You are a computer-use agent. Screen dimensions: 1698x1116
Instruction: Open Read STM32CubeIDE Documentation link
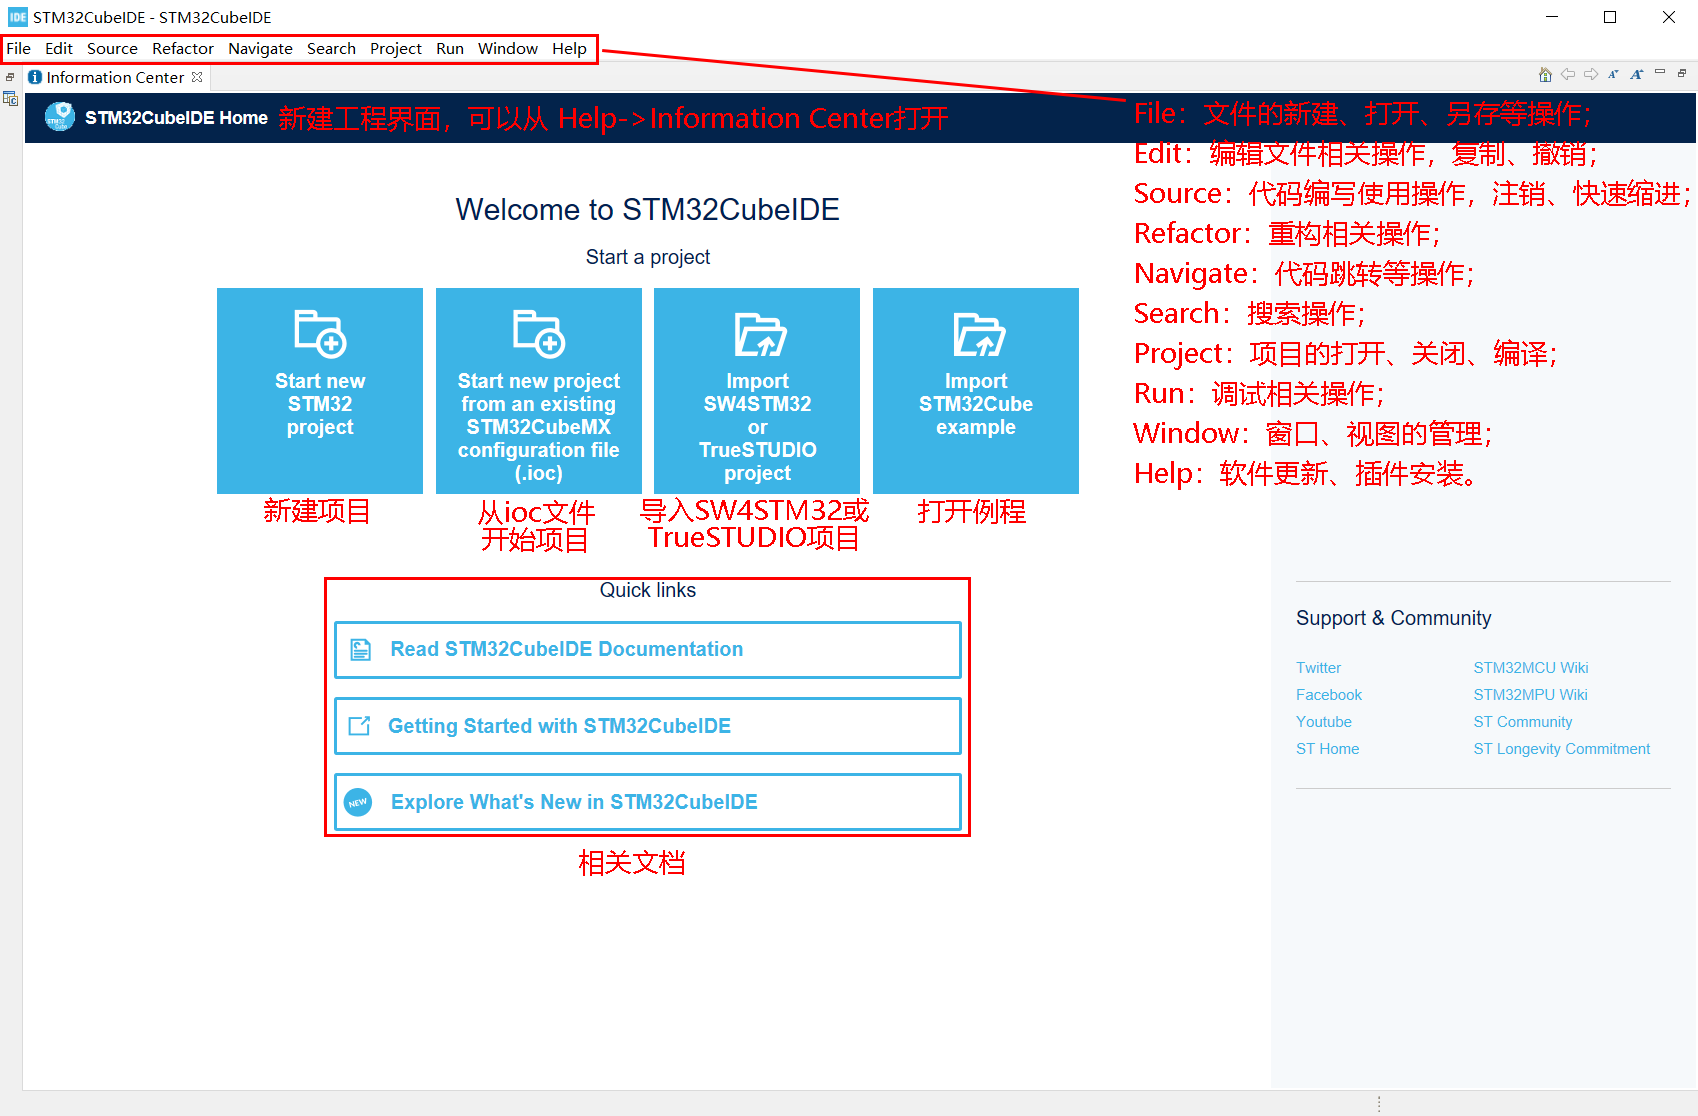pos(648,650)
